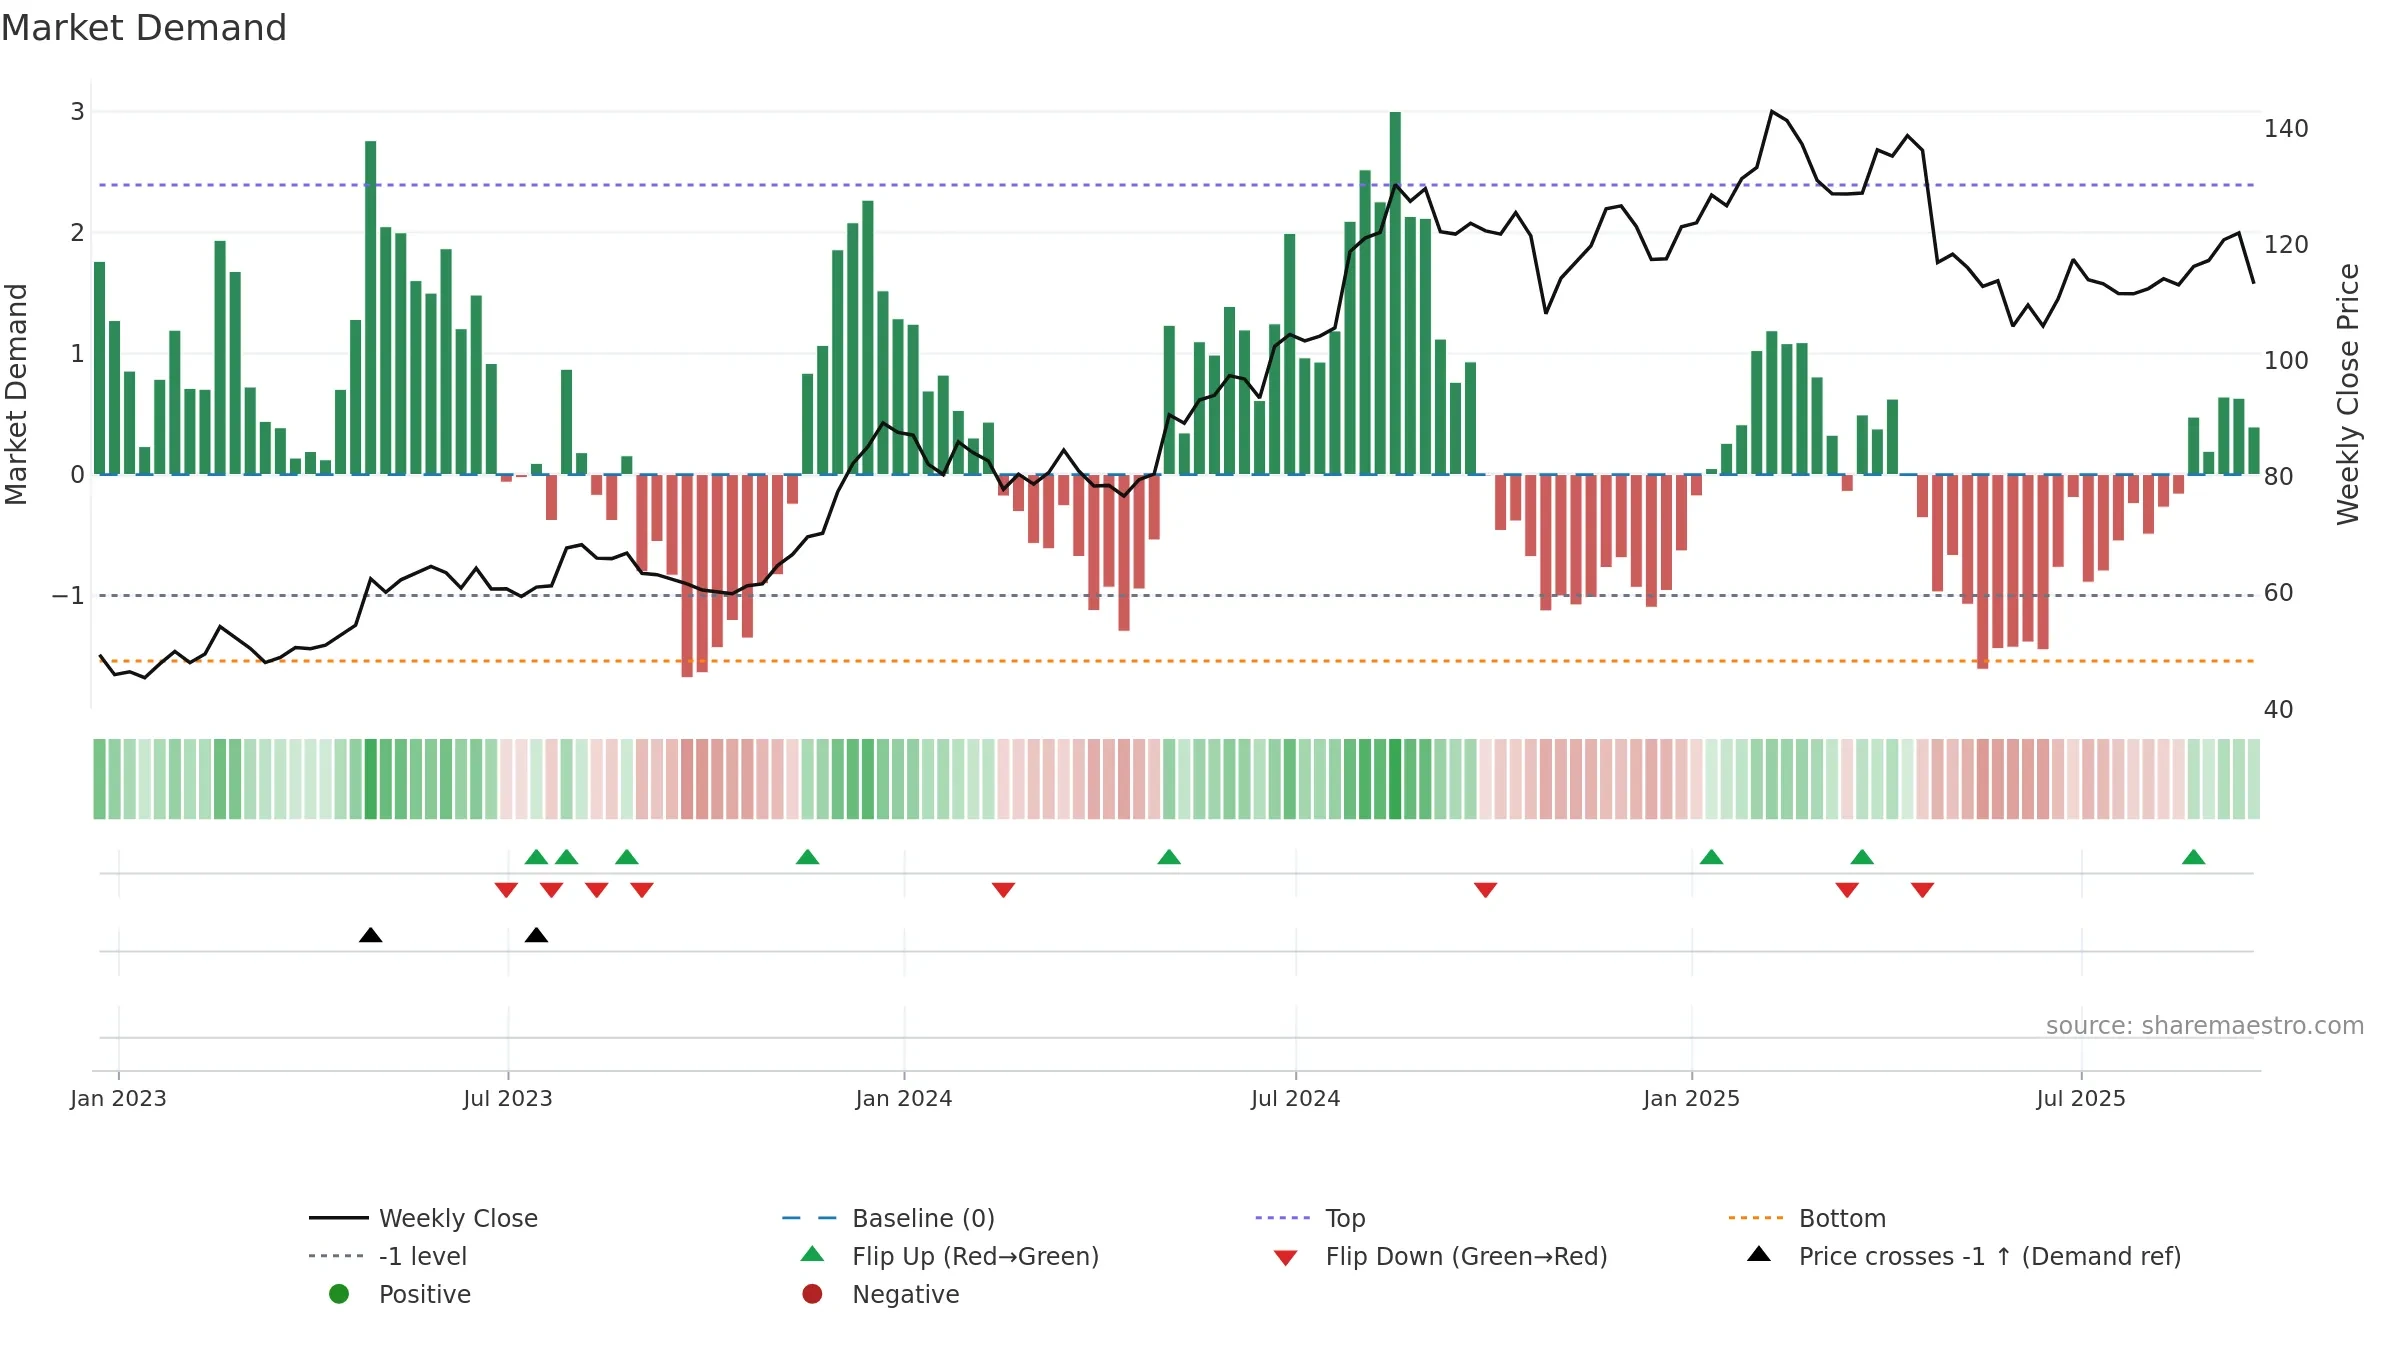Click the −1 demand axis tick
The image size is (2400, 1350).
pos(68,596)
